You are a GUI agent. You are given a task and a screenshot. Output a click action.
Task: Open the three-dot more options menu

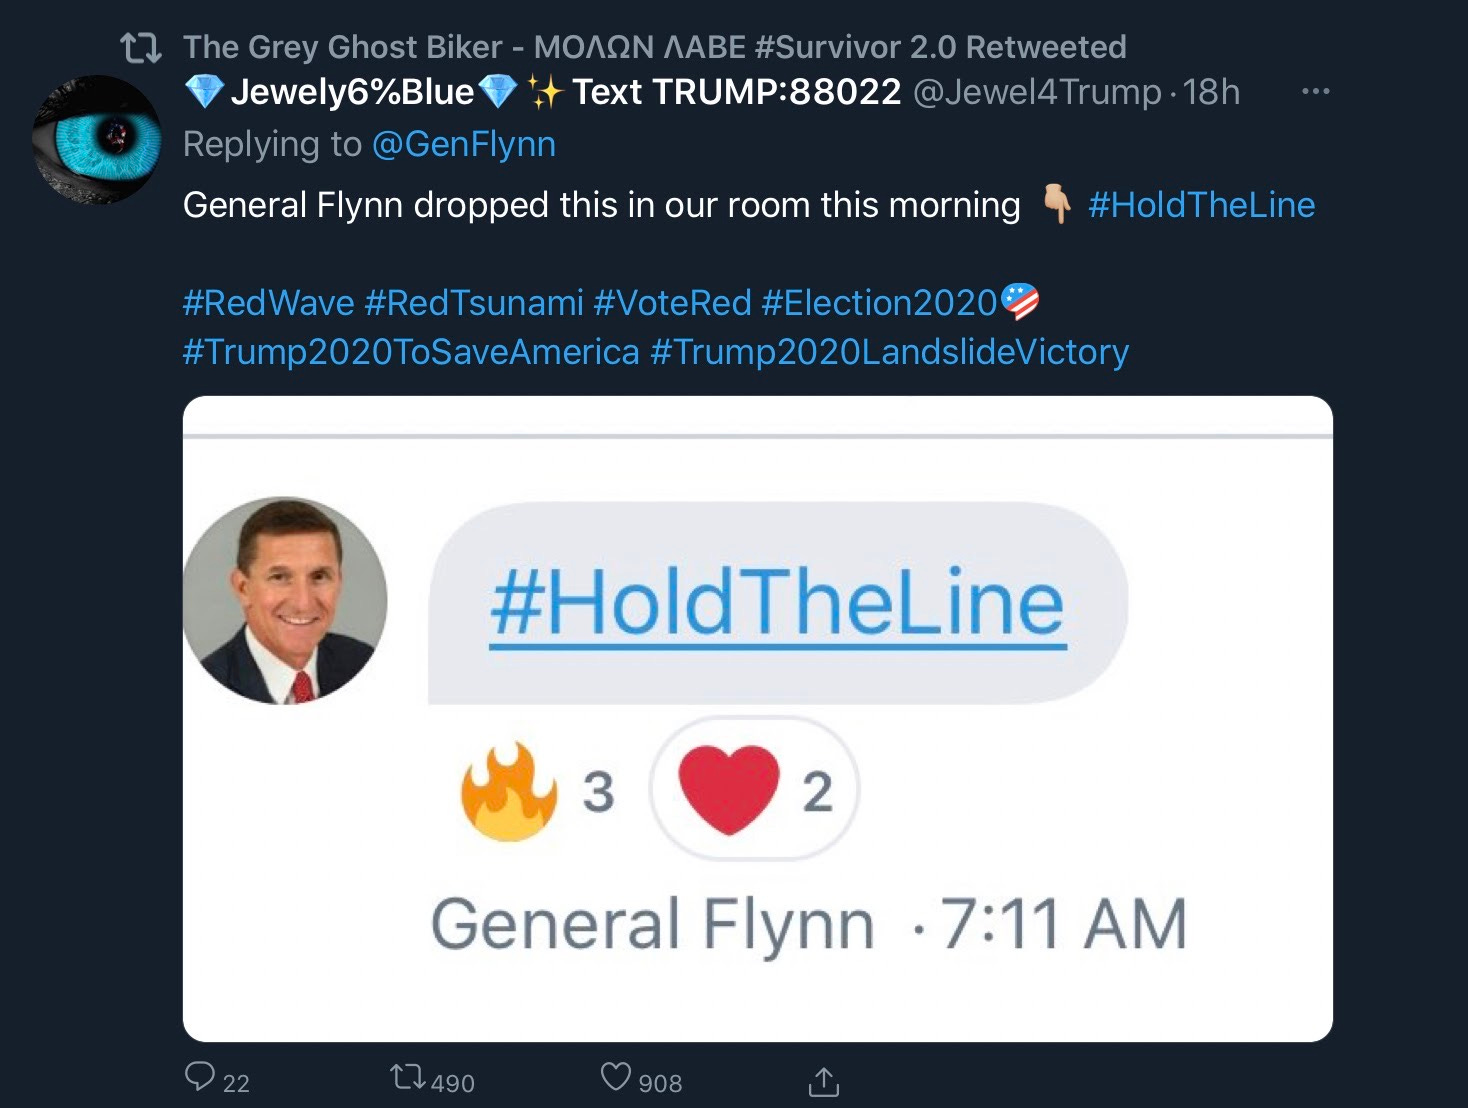[x=1315, y=91]
